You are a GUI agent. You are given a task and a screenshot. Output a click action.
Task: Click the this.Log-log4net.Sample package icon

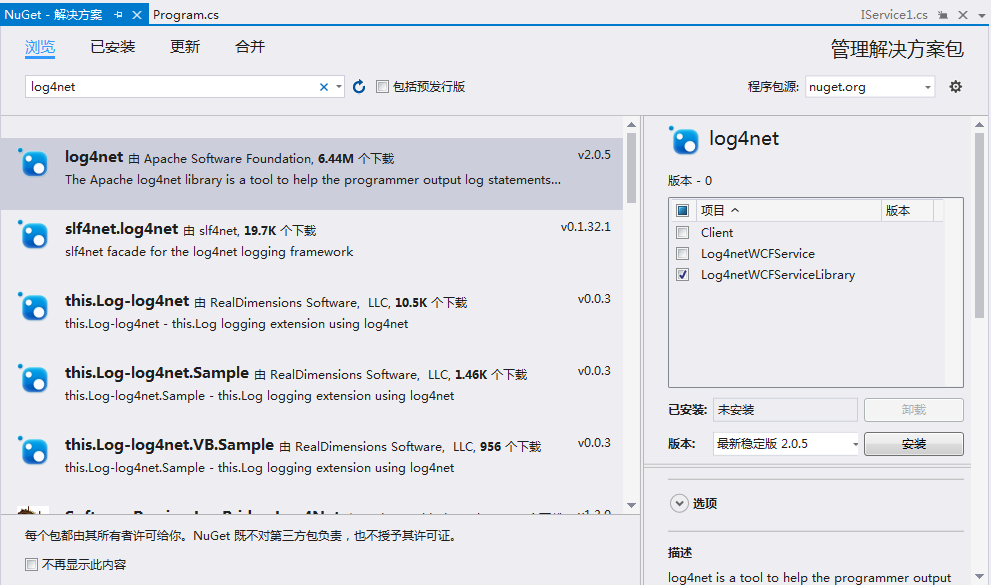click(33, 379)
